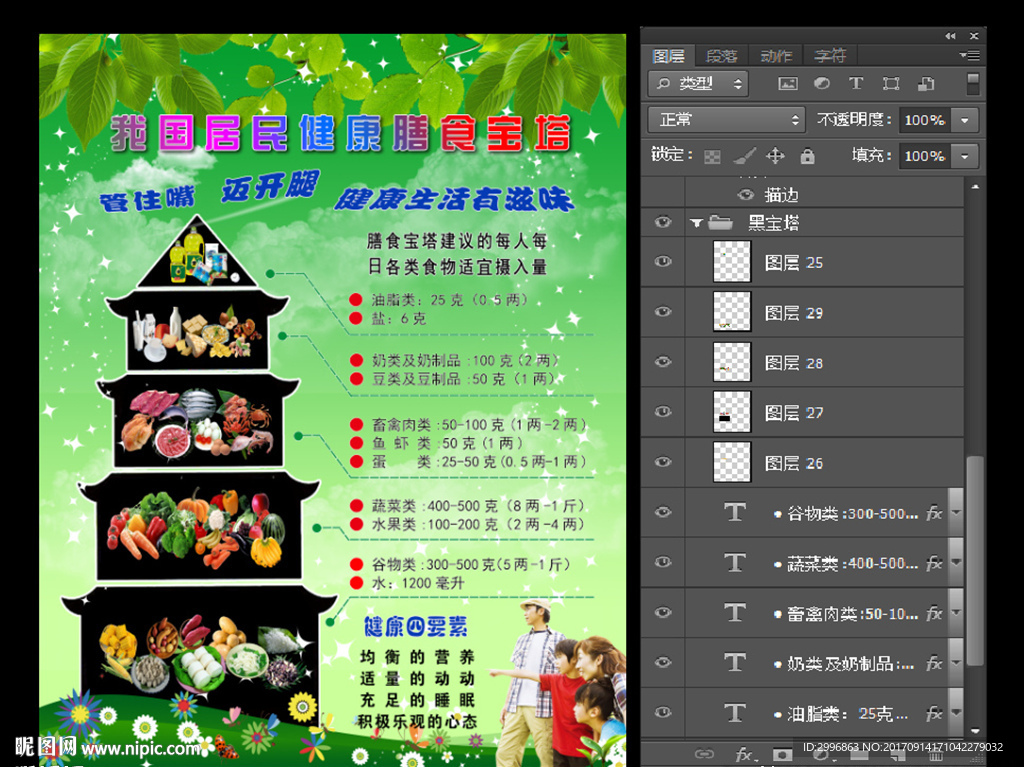Viewport: 1024px width, 767px height.
Task: Select the 图层 28 layer name
Action: point(793,363)
